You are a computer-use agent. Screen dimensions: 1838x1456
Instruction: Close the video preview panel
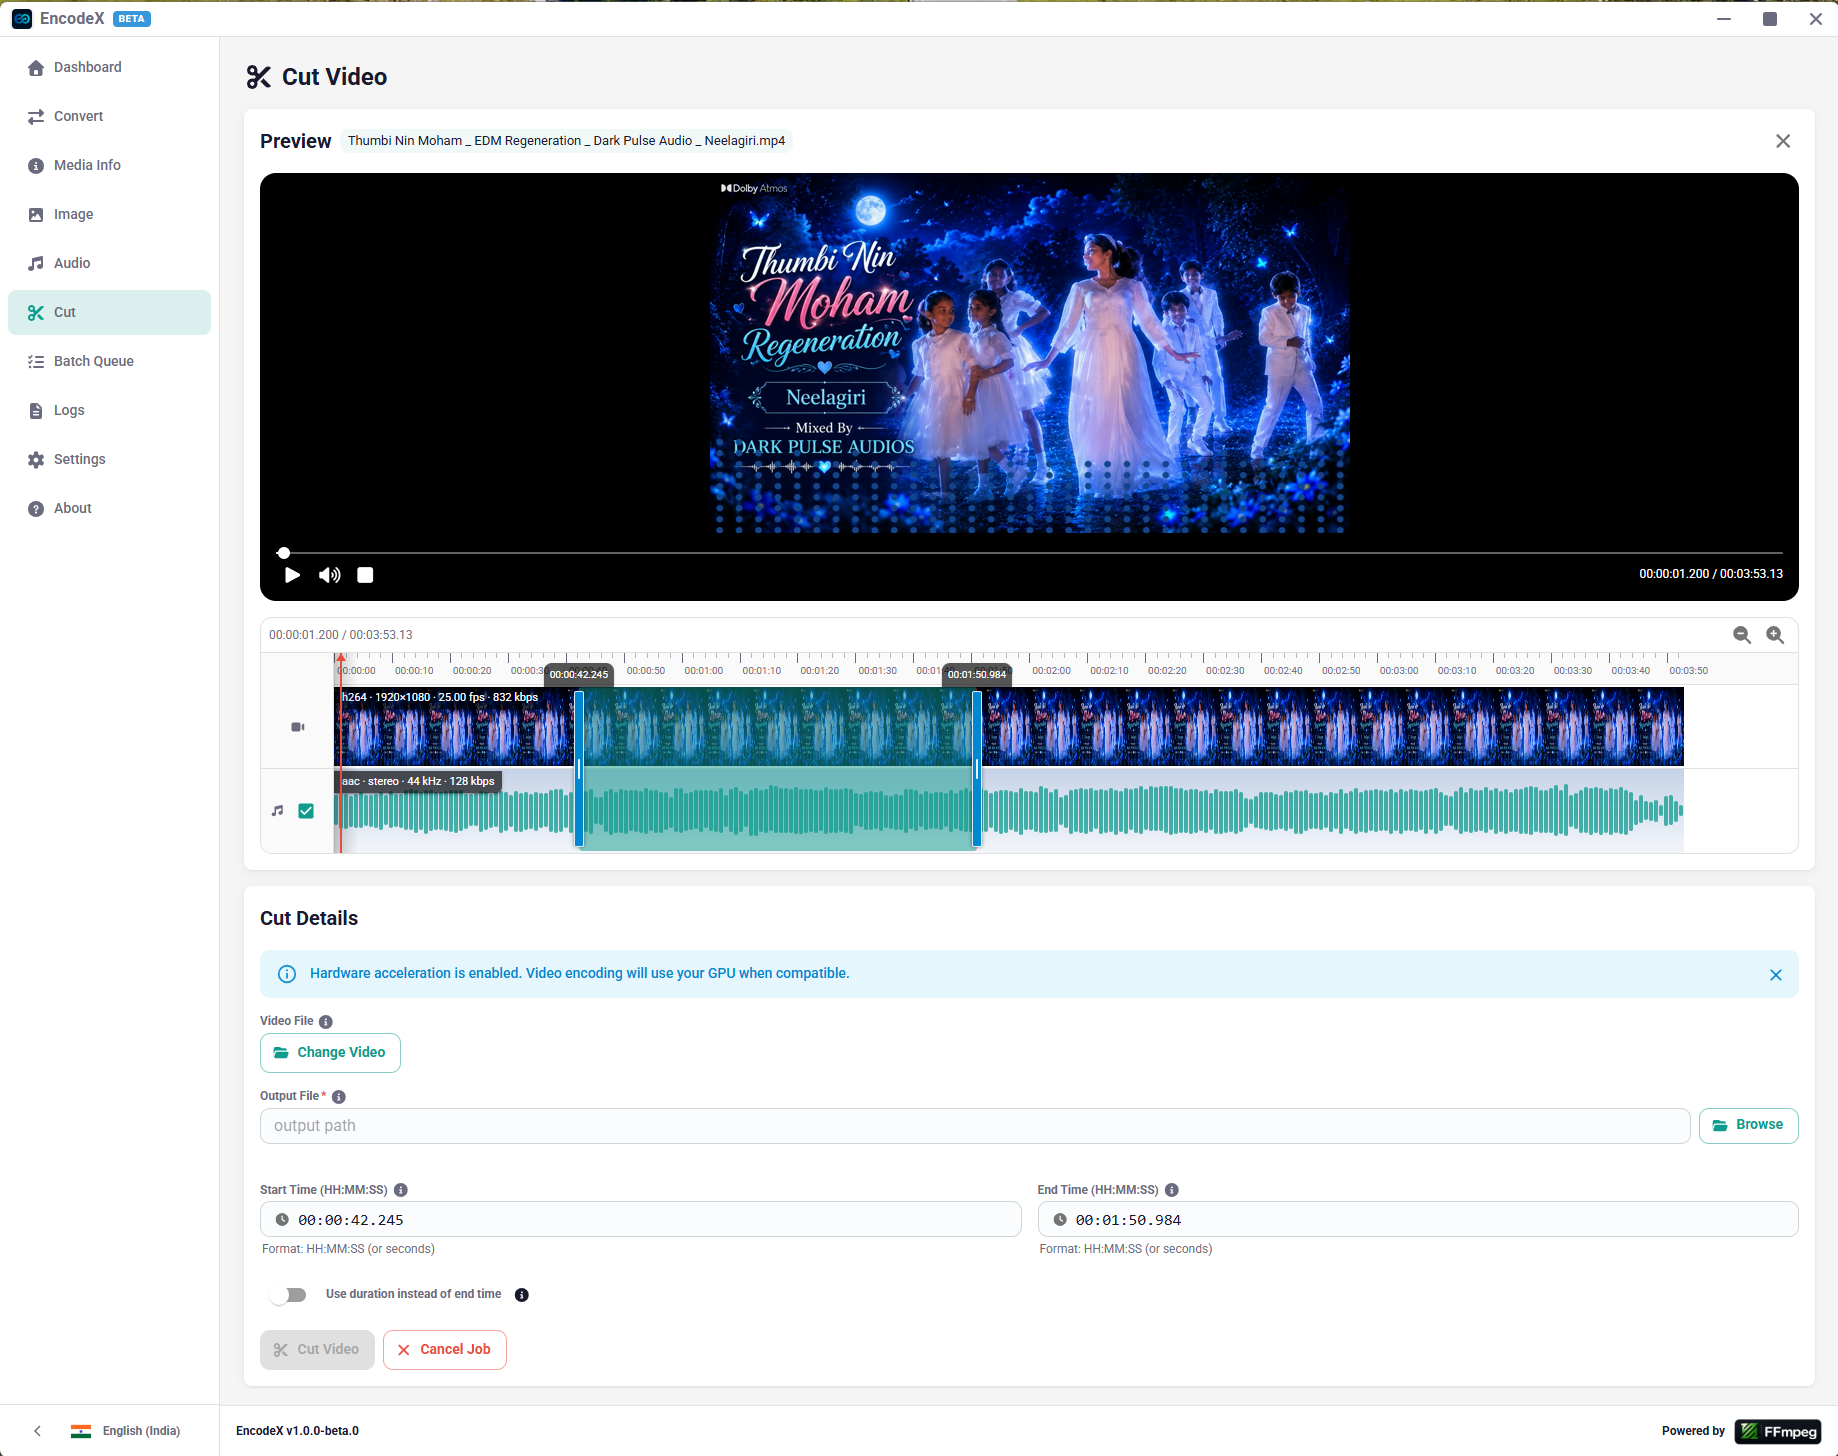coord(1783,141)
